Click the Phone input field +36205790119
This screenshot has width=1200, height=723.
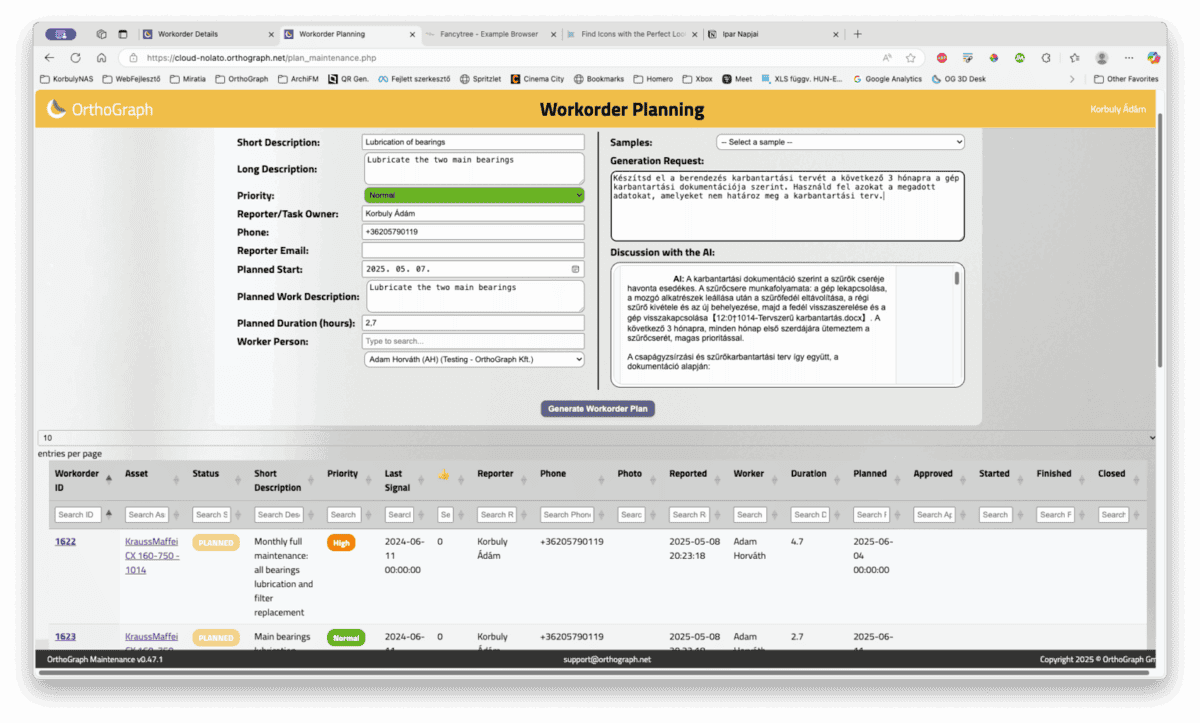coord(473,232)
